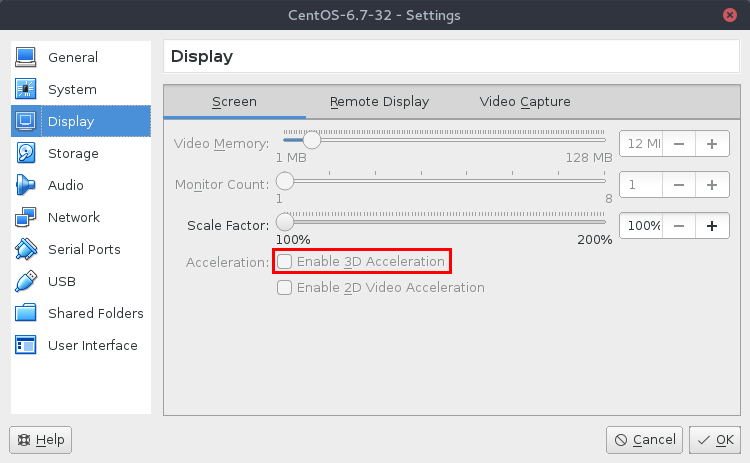Decrease Video Memory with minus button
Viewport: 750px width, 463px height.
(x=679, y=143)
